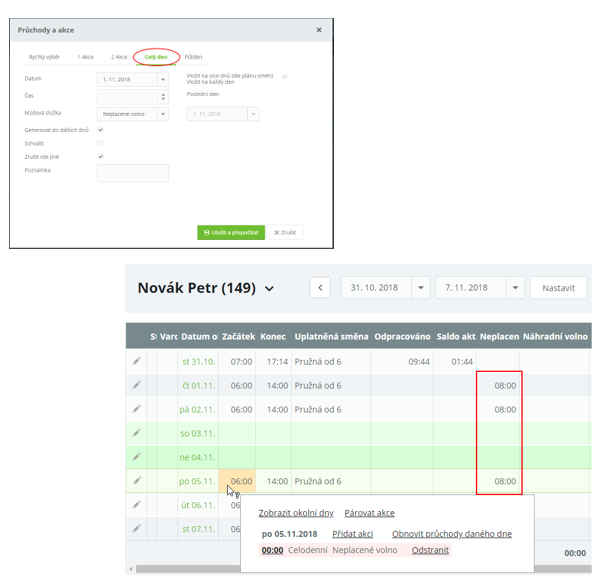Click the pencil edit icon for so 03.11. row

137,433
